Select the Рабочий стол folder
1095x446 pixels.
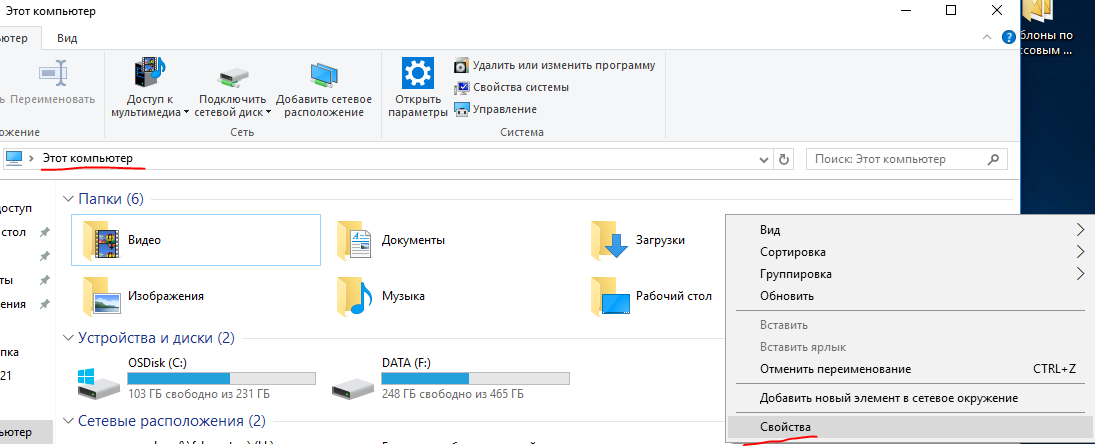654,296
